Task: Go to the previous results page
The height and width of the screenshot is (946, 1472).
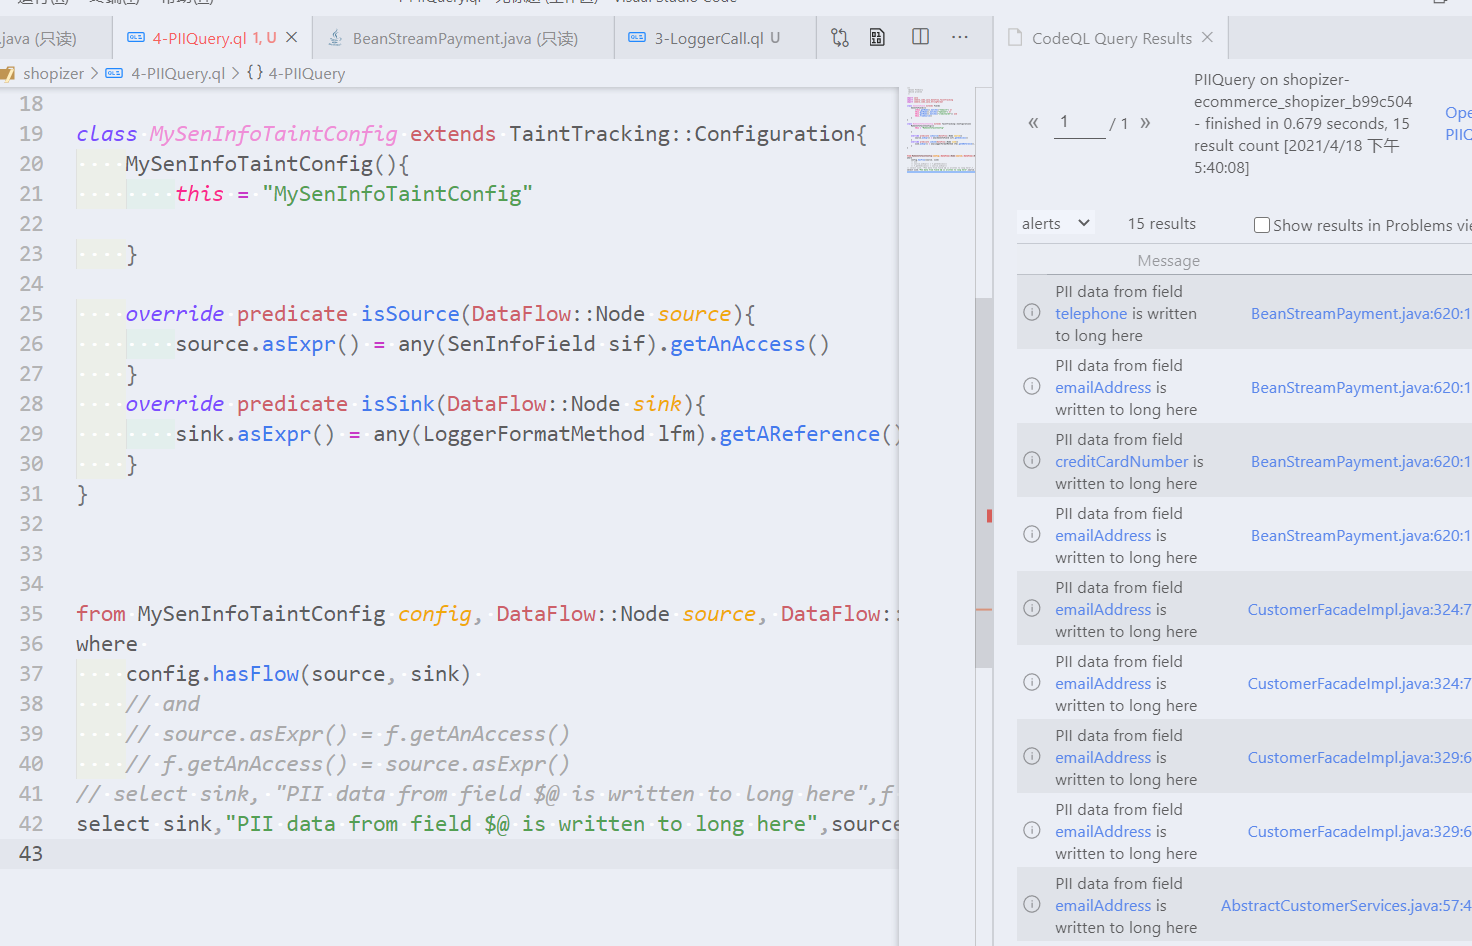Action: [1033, 122]
